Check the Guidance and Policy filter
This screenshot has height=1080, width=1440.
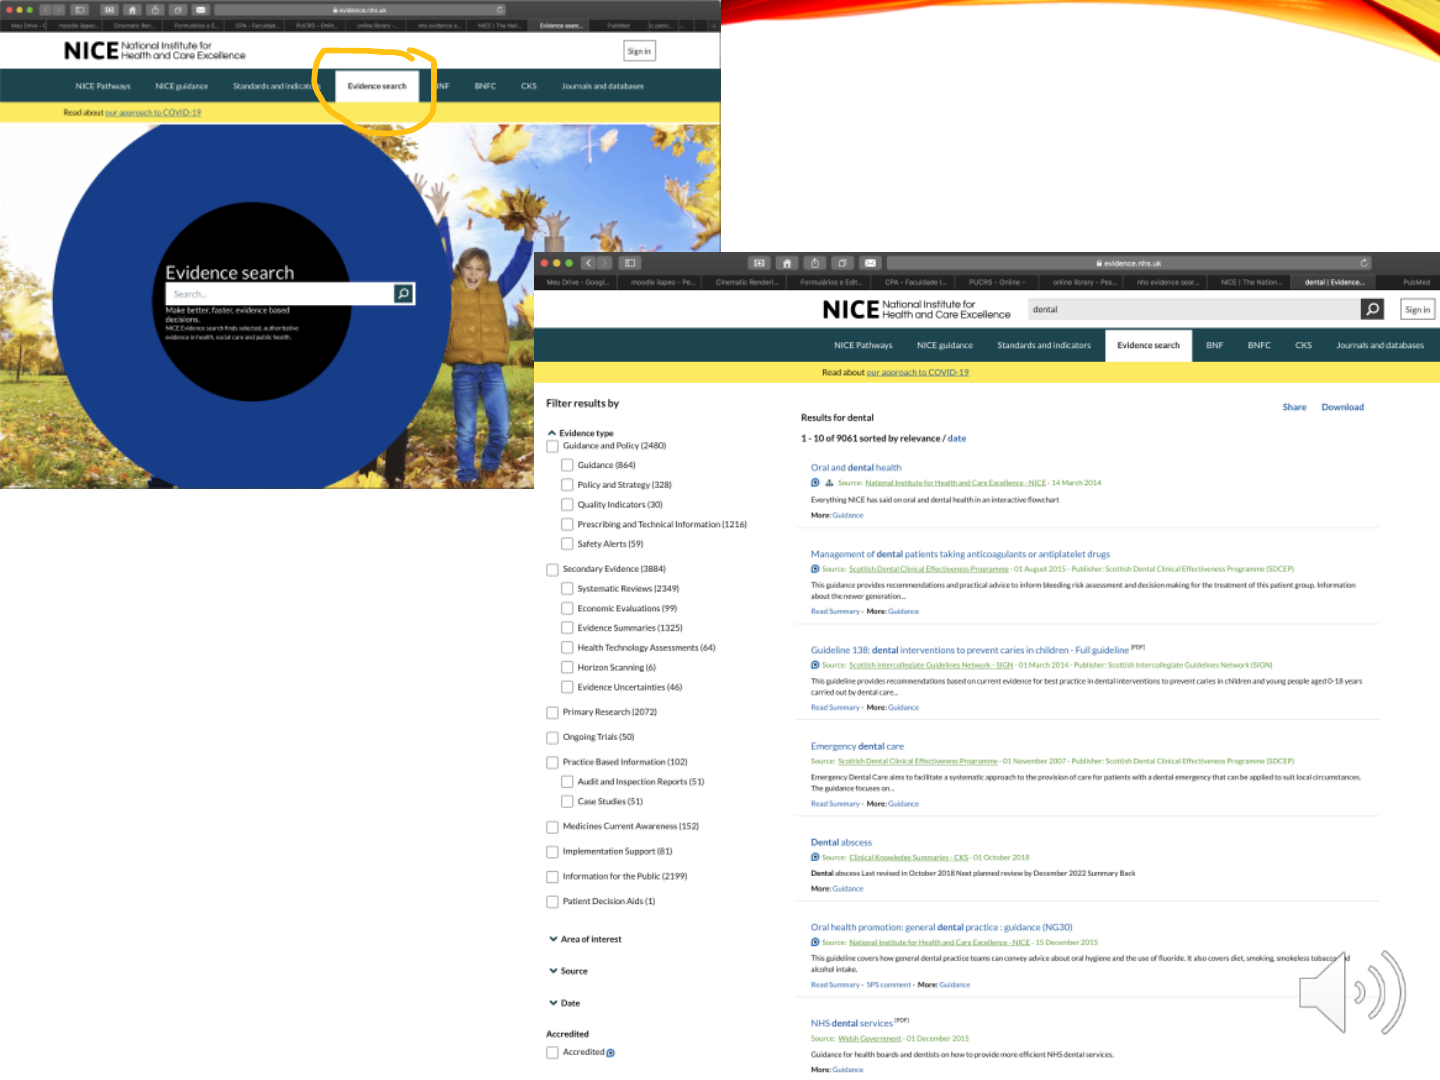click(552, 446)
